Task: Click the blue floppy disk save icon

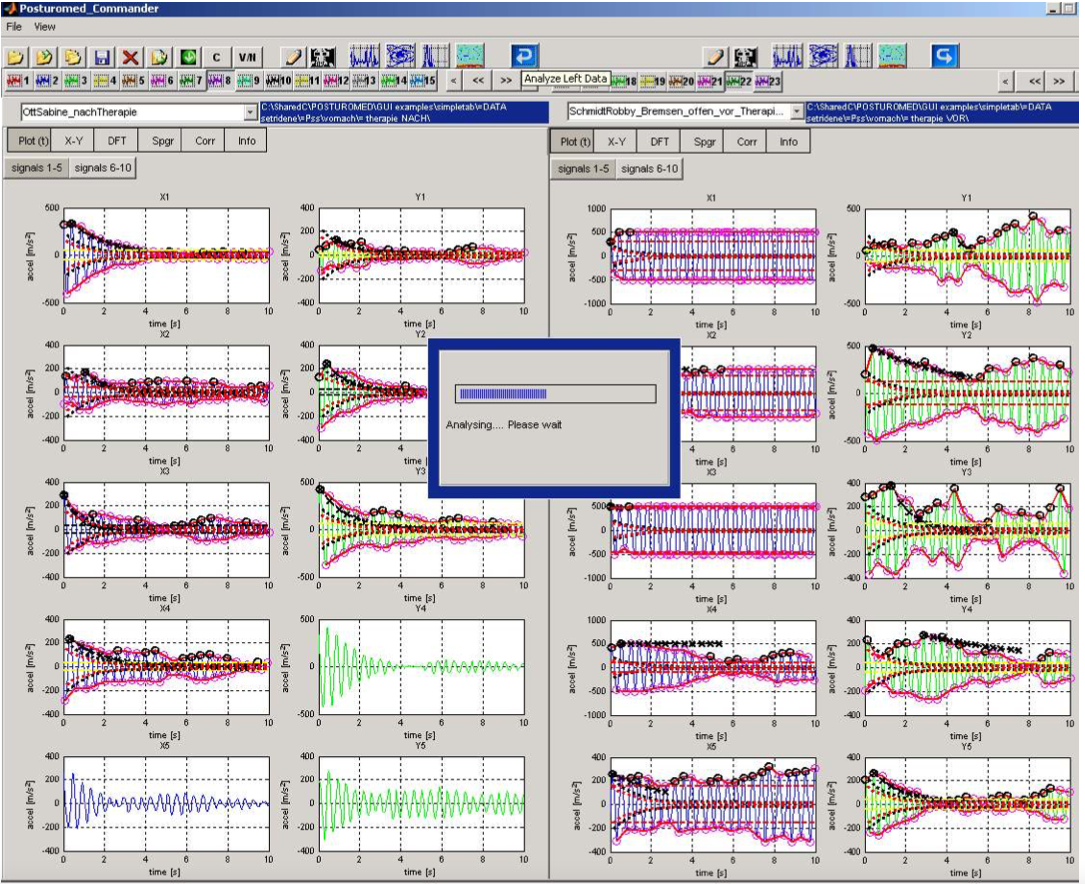Action: pyautogui.click(x=102, y=56)
